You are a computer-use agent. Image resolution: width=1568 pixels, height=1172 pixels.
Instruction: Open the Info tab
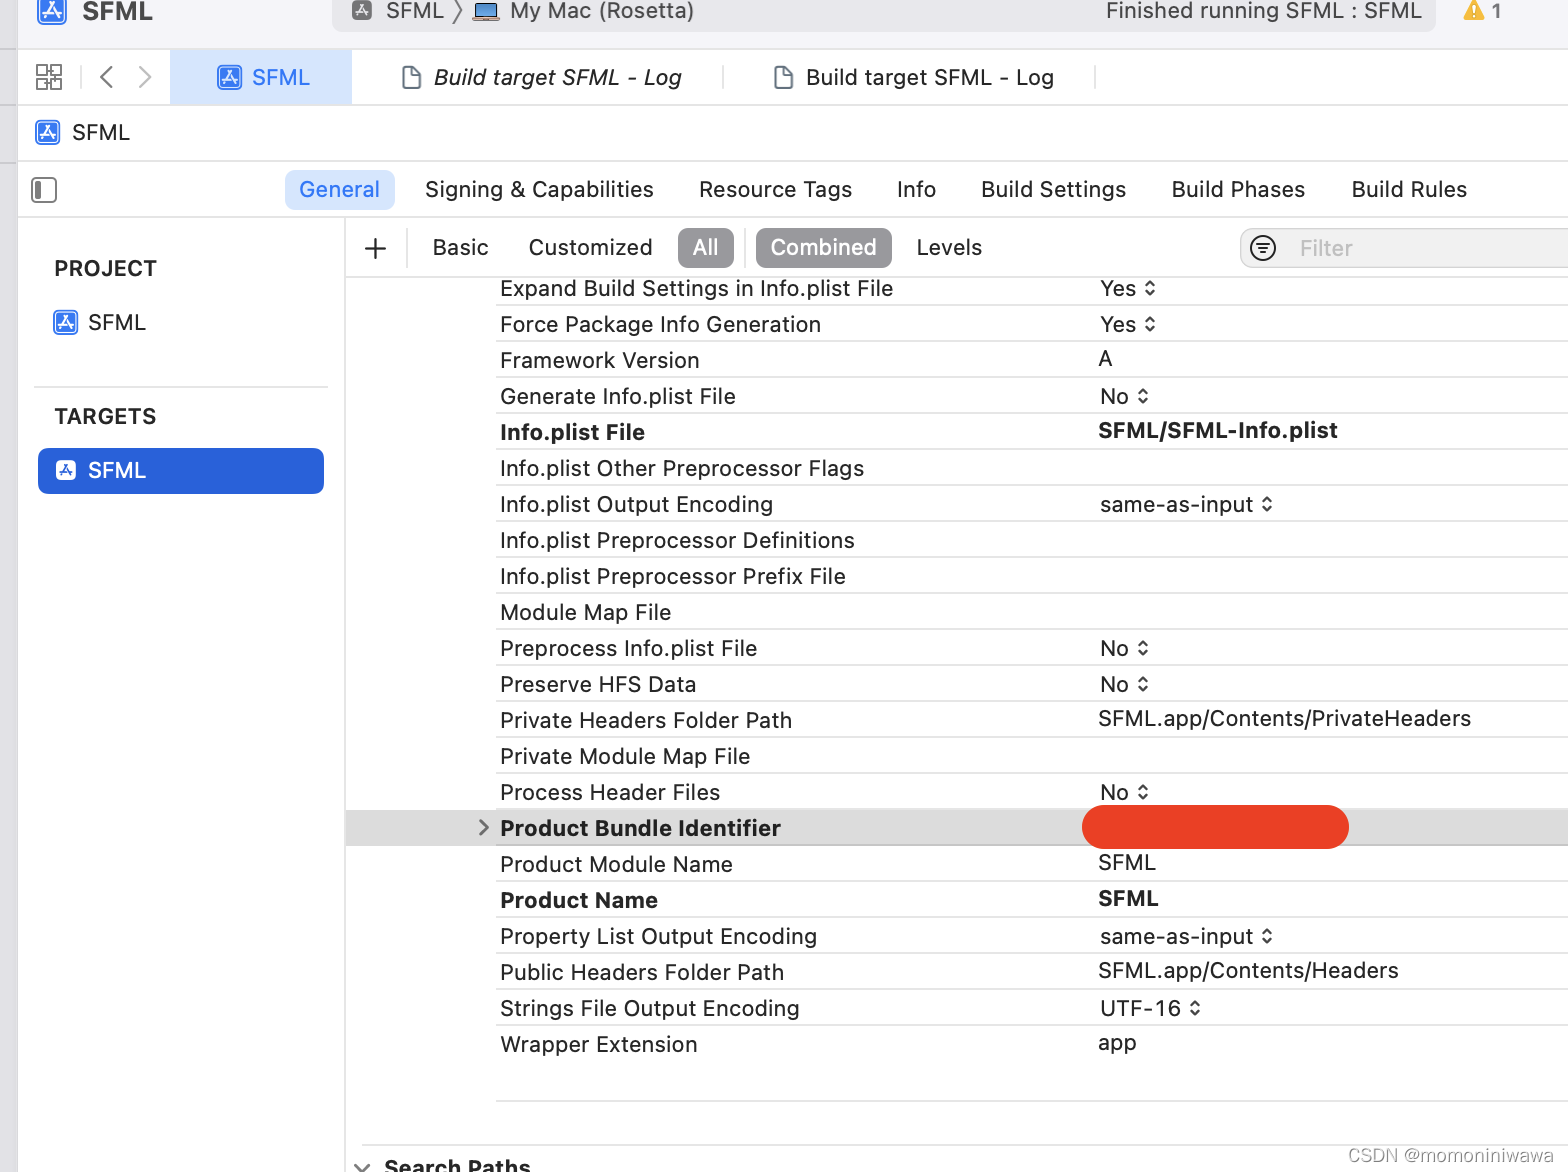[916, 189]
